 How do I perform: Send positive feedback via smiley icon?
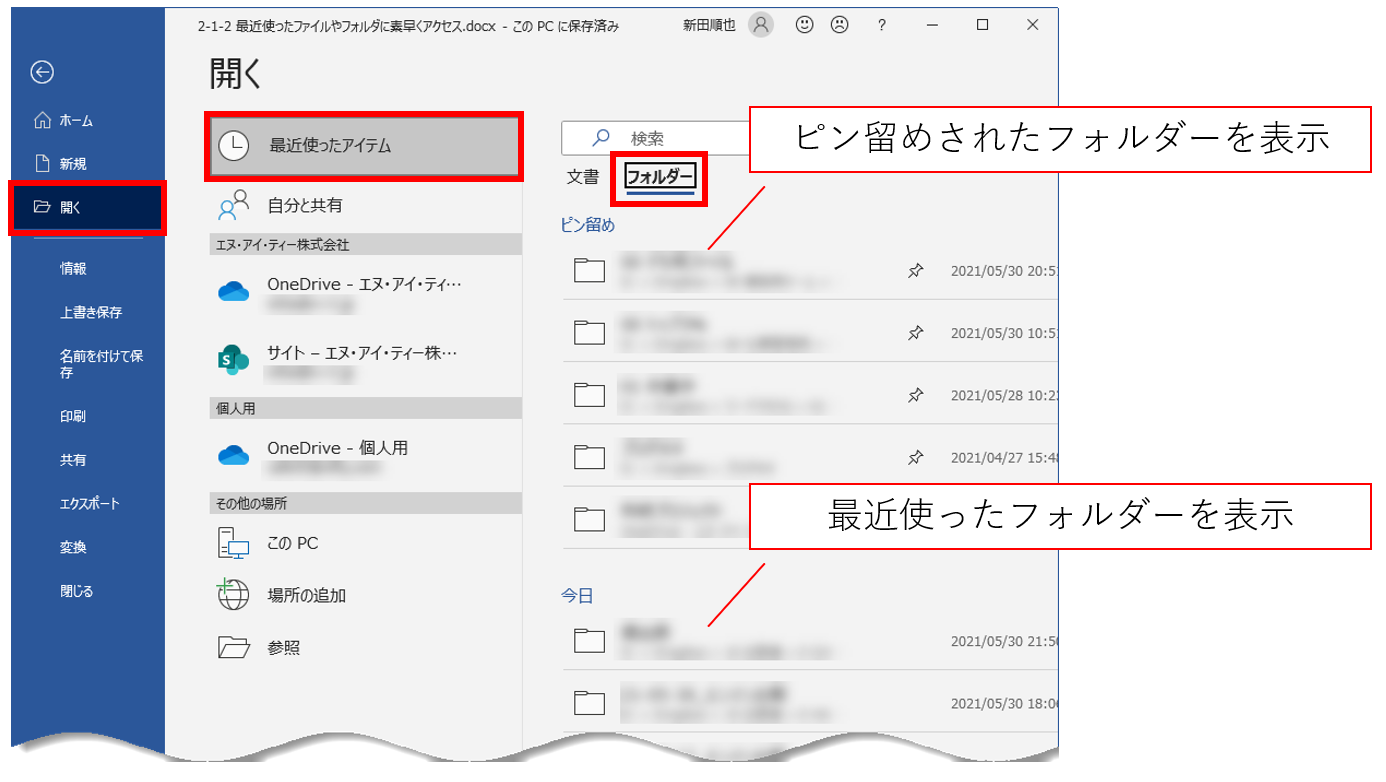pyautogui.click(x=804, y=26)
